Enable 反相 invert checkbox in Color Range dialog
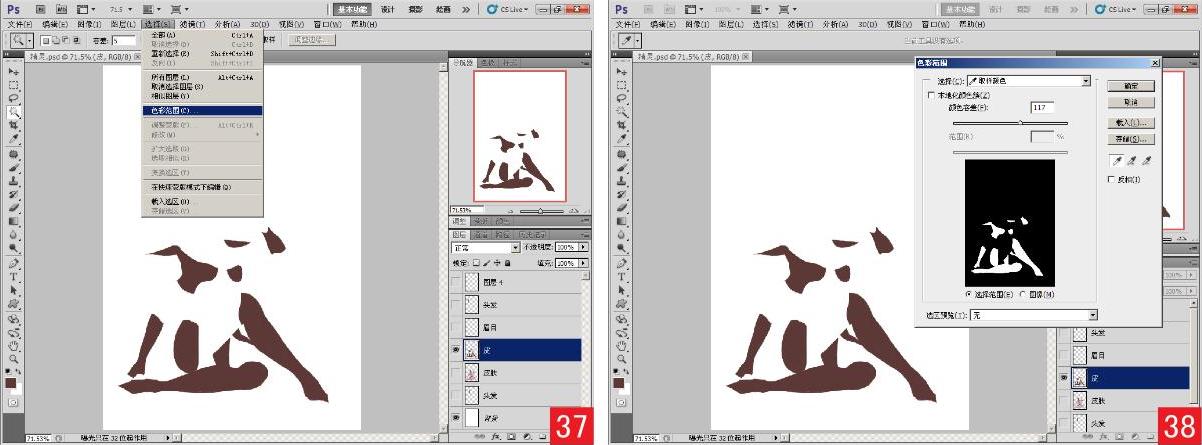This screenshot has width=1202, height=445. (1112, 179)
